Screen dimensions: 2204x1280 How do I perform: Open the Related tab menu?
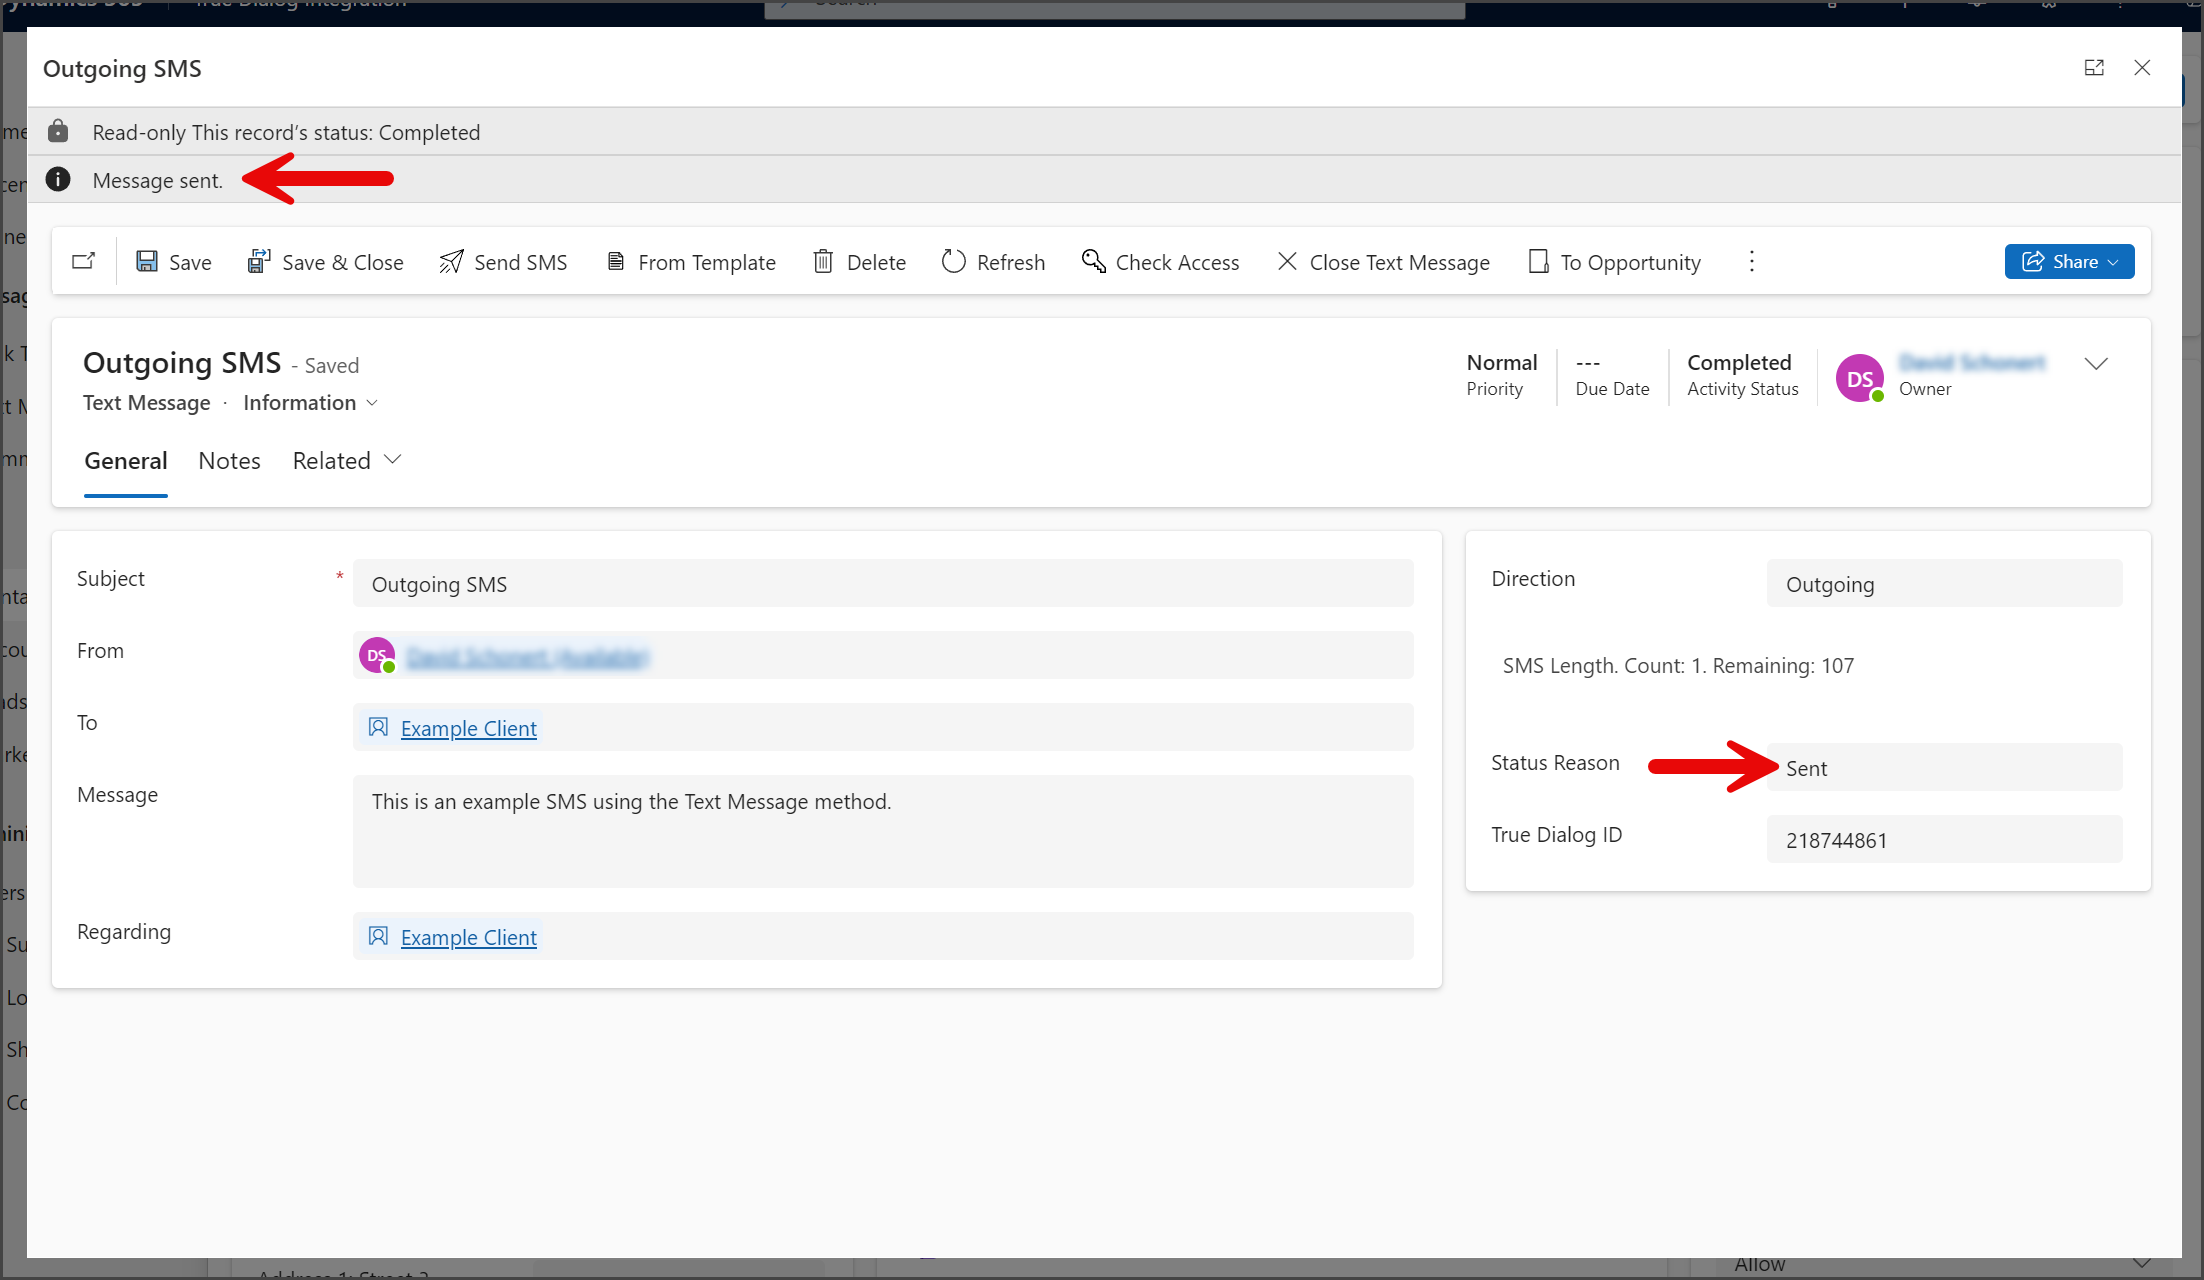[x=346, y=461]
